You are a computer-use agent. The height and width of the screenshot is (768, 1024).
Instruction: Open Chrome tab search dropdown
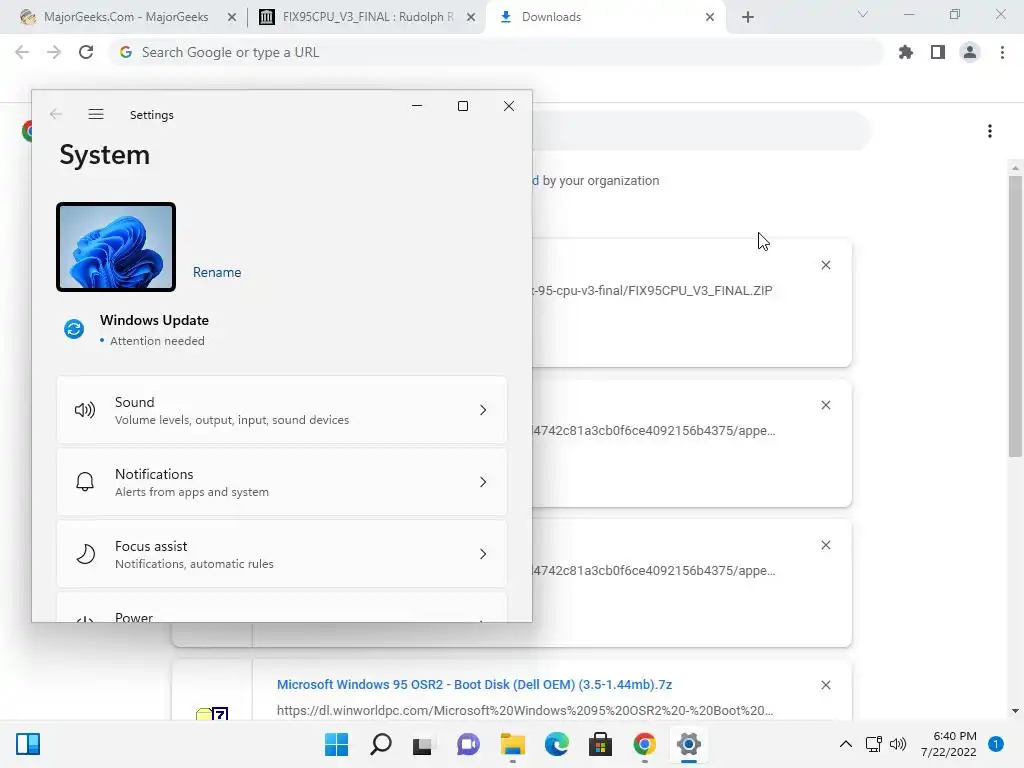(x=863, y=14)
